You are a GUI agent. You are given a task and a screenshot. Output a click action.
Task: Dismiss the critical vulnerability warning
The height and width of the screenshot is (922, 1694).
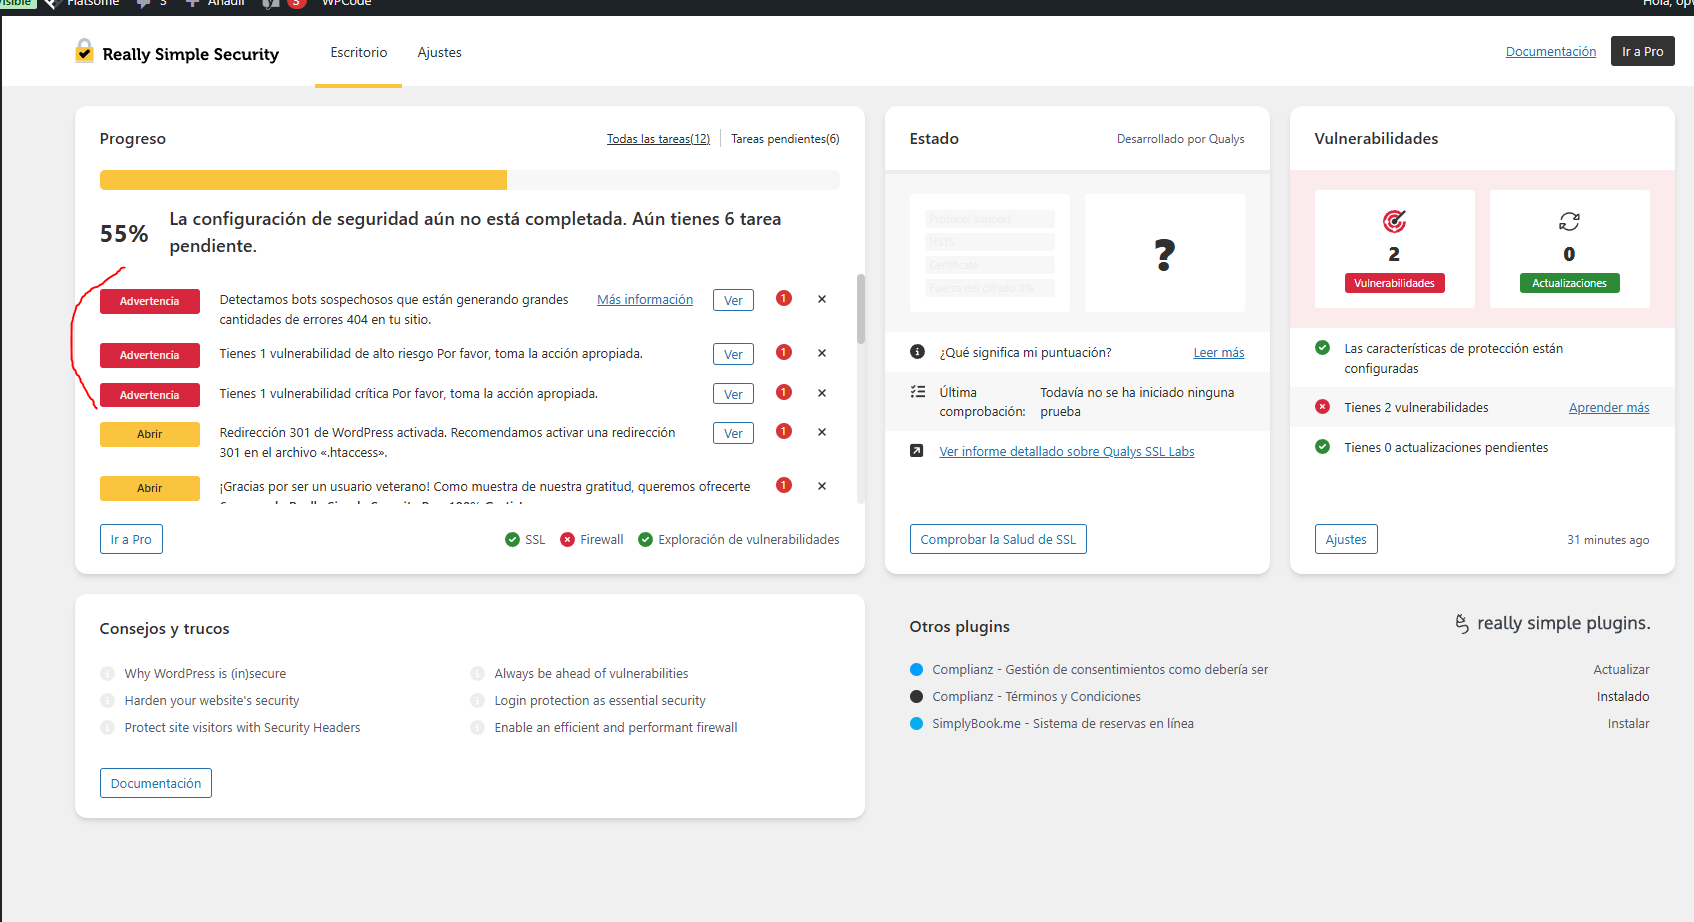[822, 393]
